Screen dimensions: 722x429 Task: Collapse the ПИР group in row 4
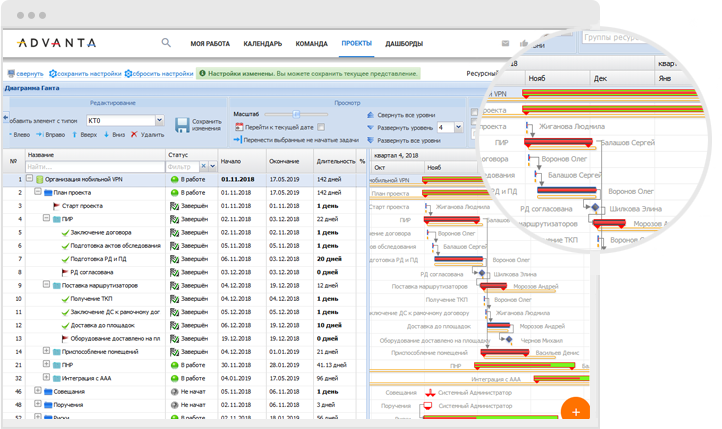pyautogui.click(x=46, y=218)
